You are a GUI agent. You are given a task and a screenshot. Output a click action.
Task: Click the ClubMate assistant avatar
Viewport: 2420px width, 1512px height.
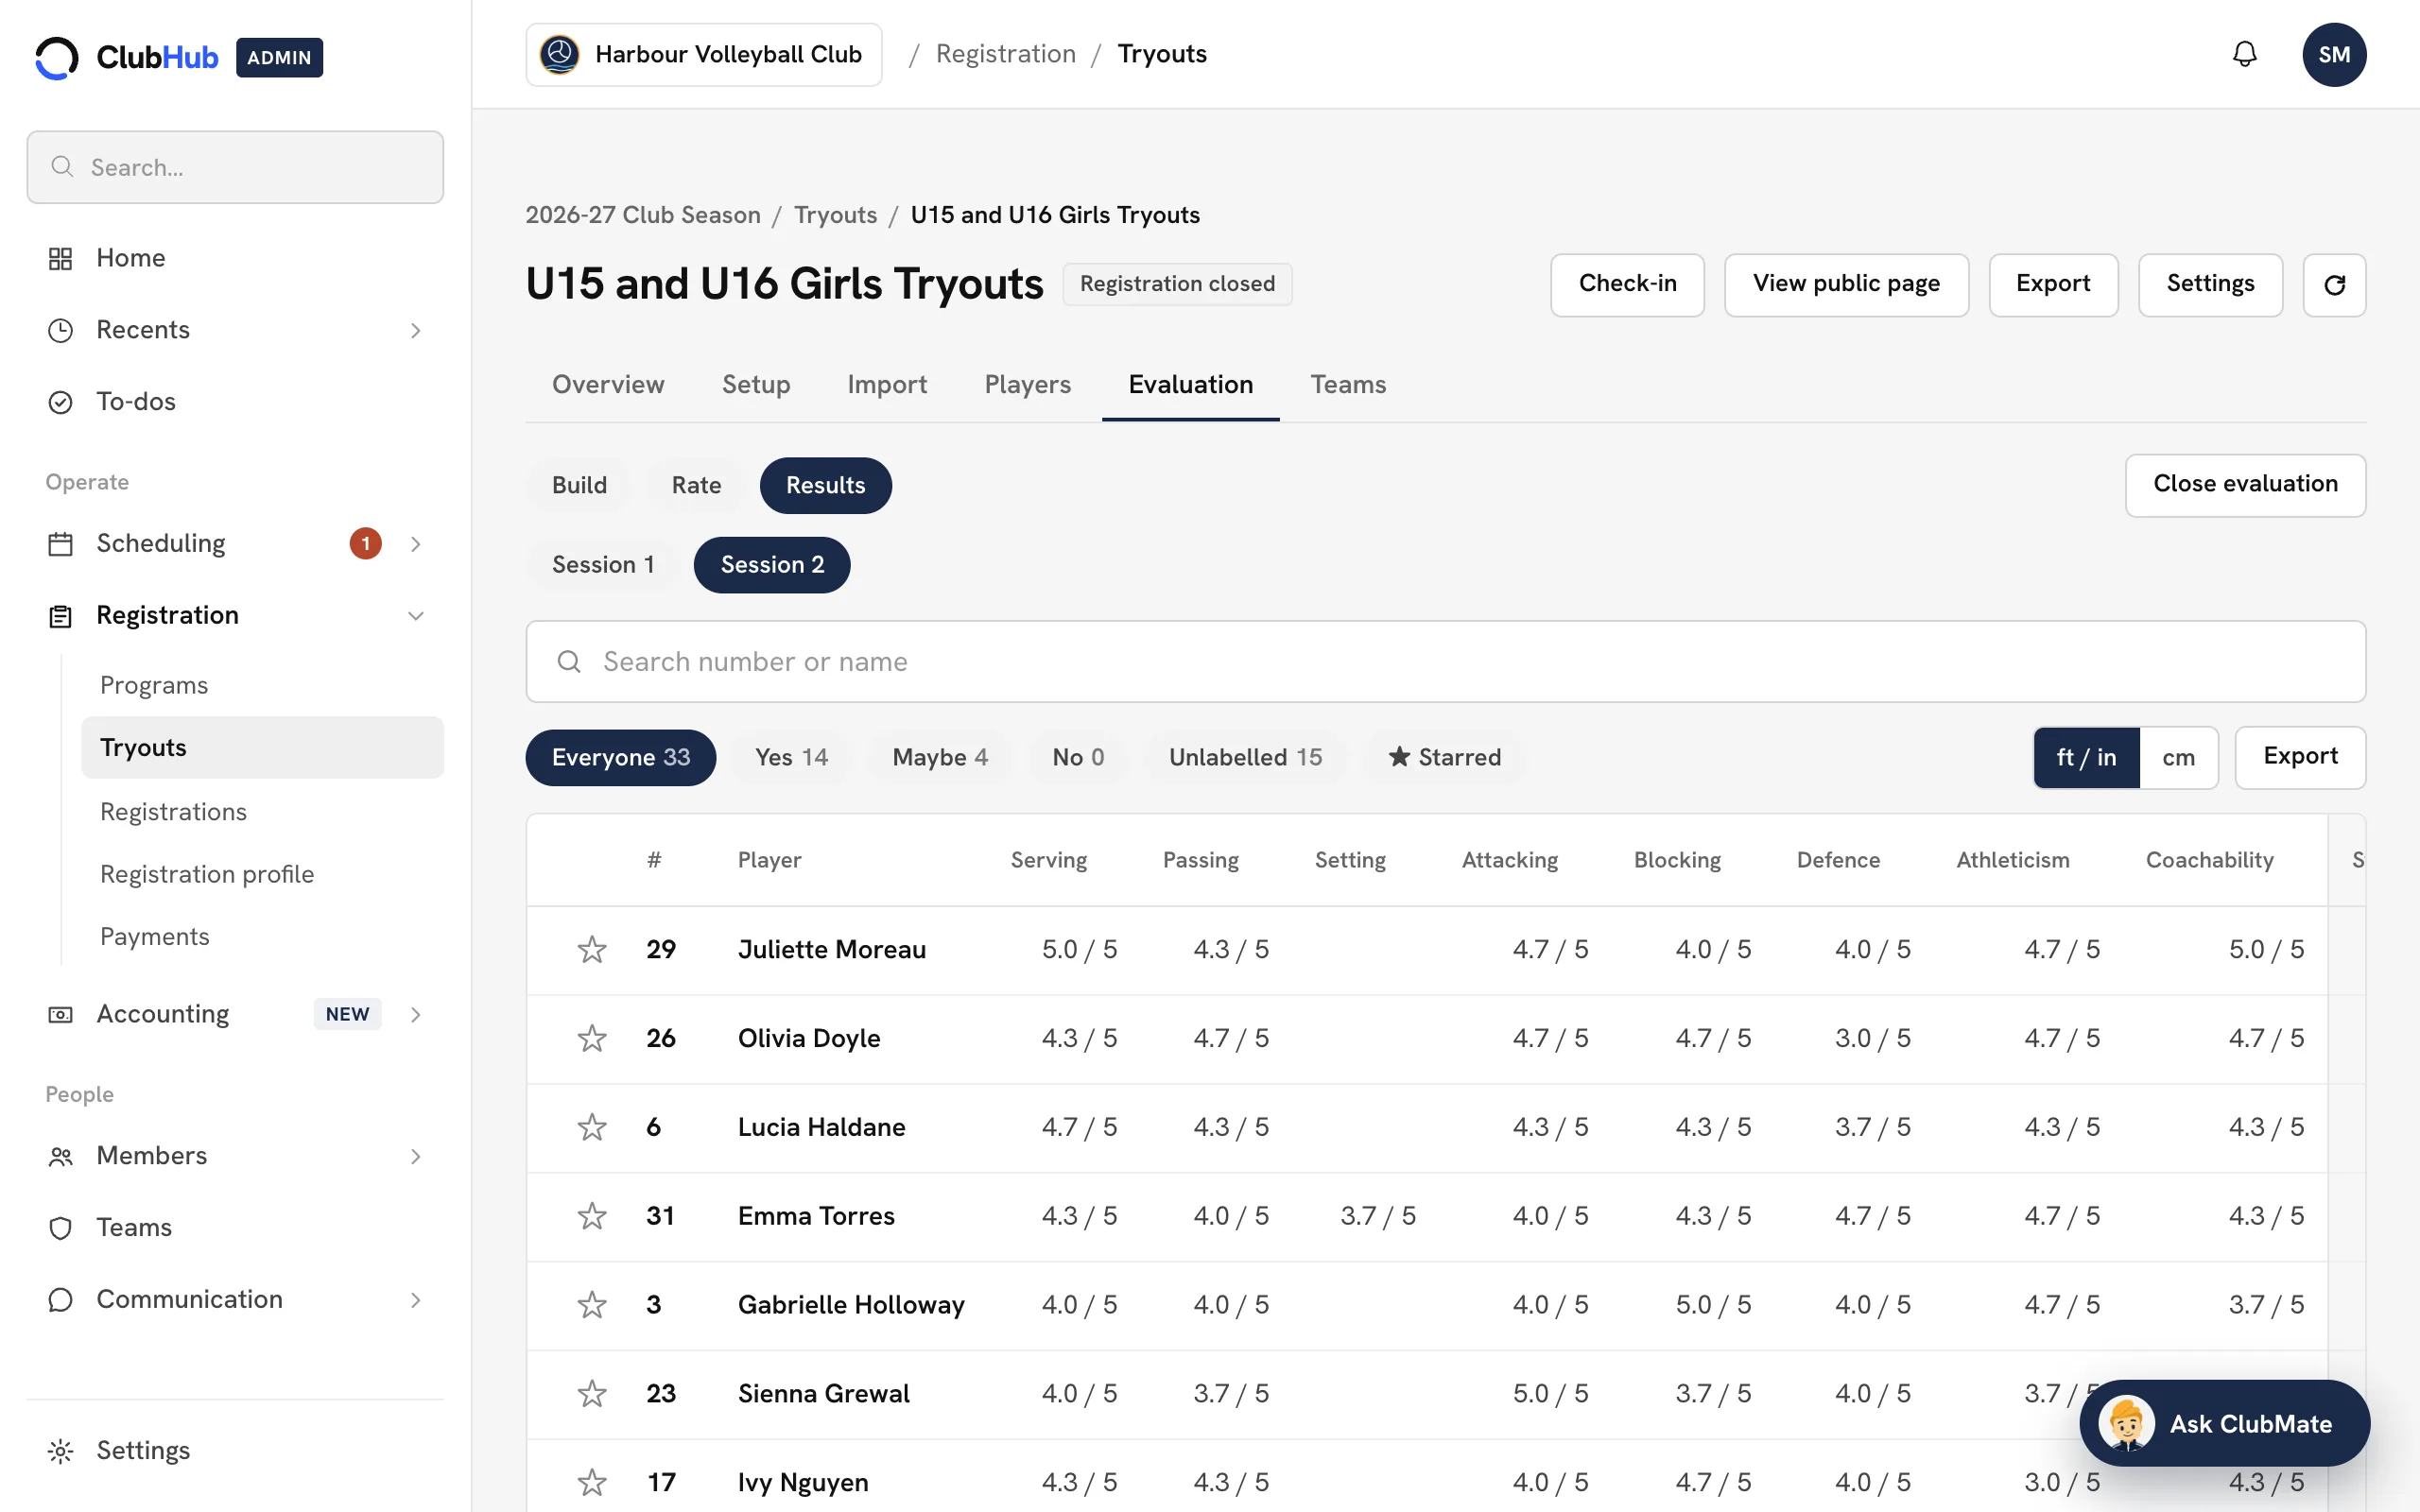click(2126, 1423)
